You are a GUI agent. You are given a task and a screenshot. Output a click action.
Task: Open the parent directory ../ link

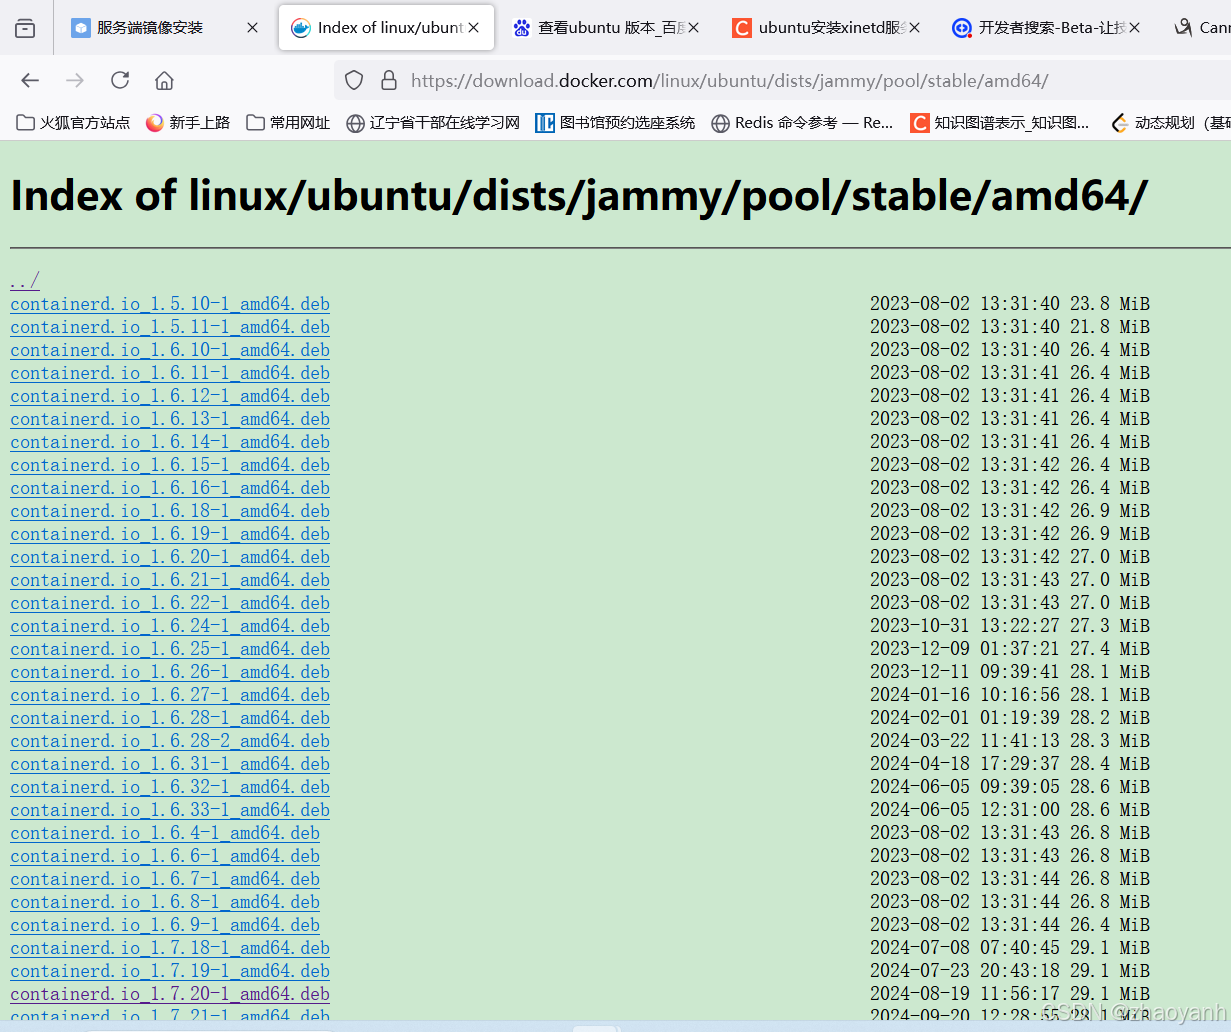[x=23, y=280]
